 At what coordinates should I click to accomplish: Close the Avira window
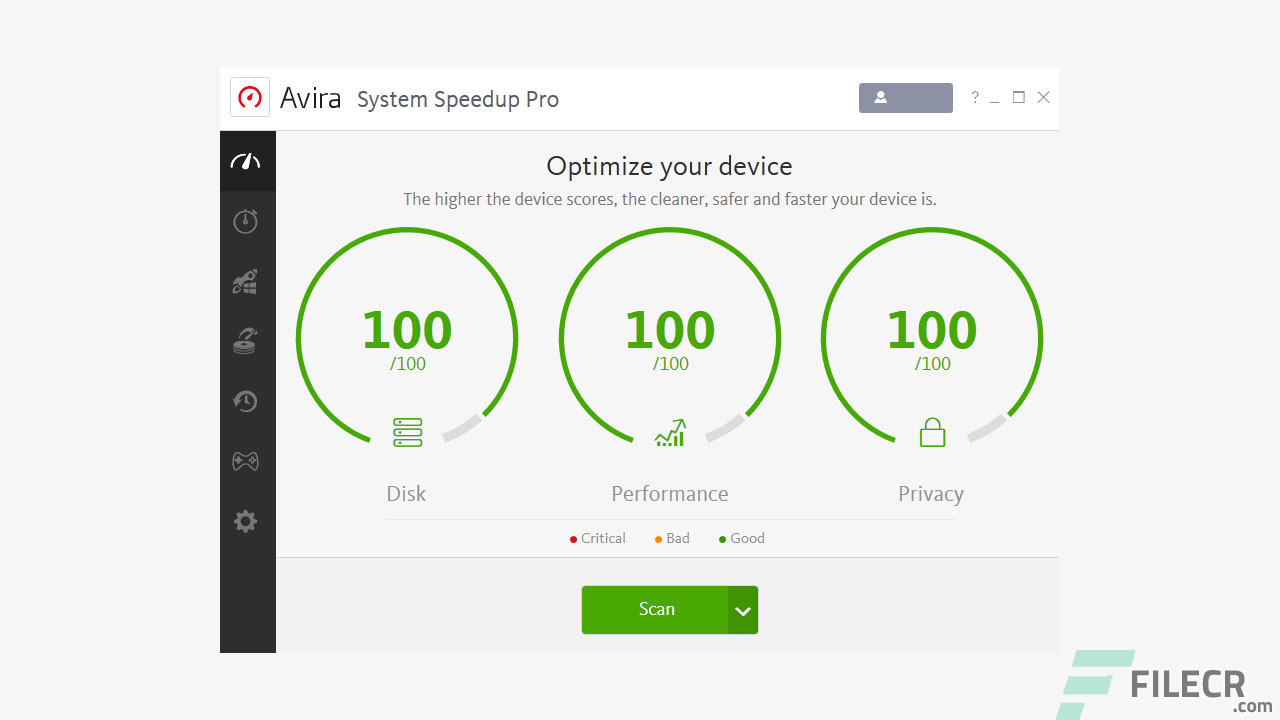point(1043,97)
